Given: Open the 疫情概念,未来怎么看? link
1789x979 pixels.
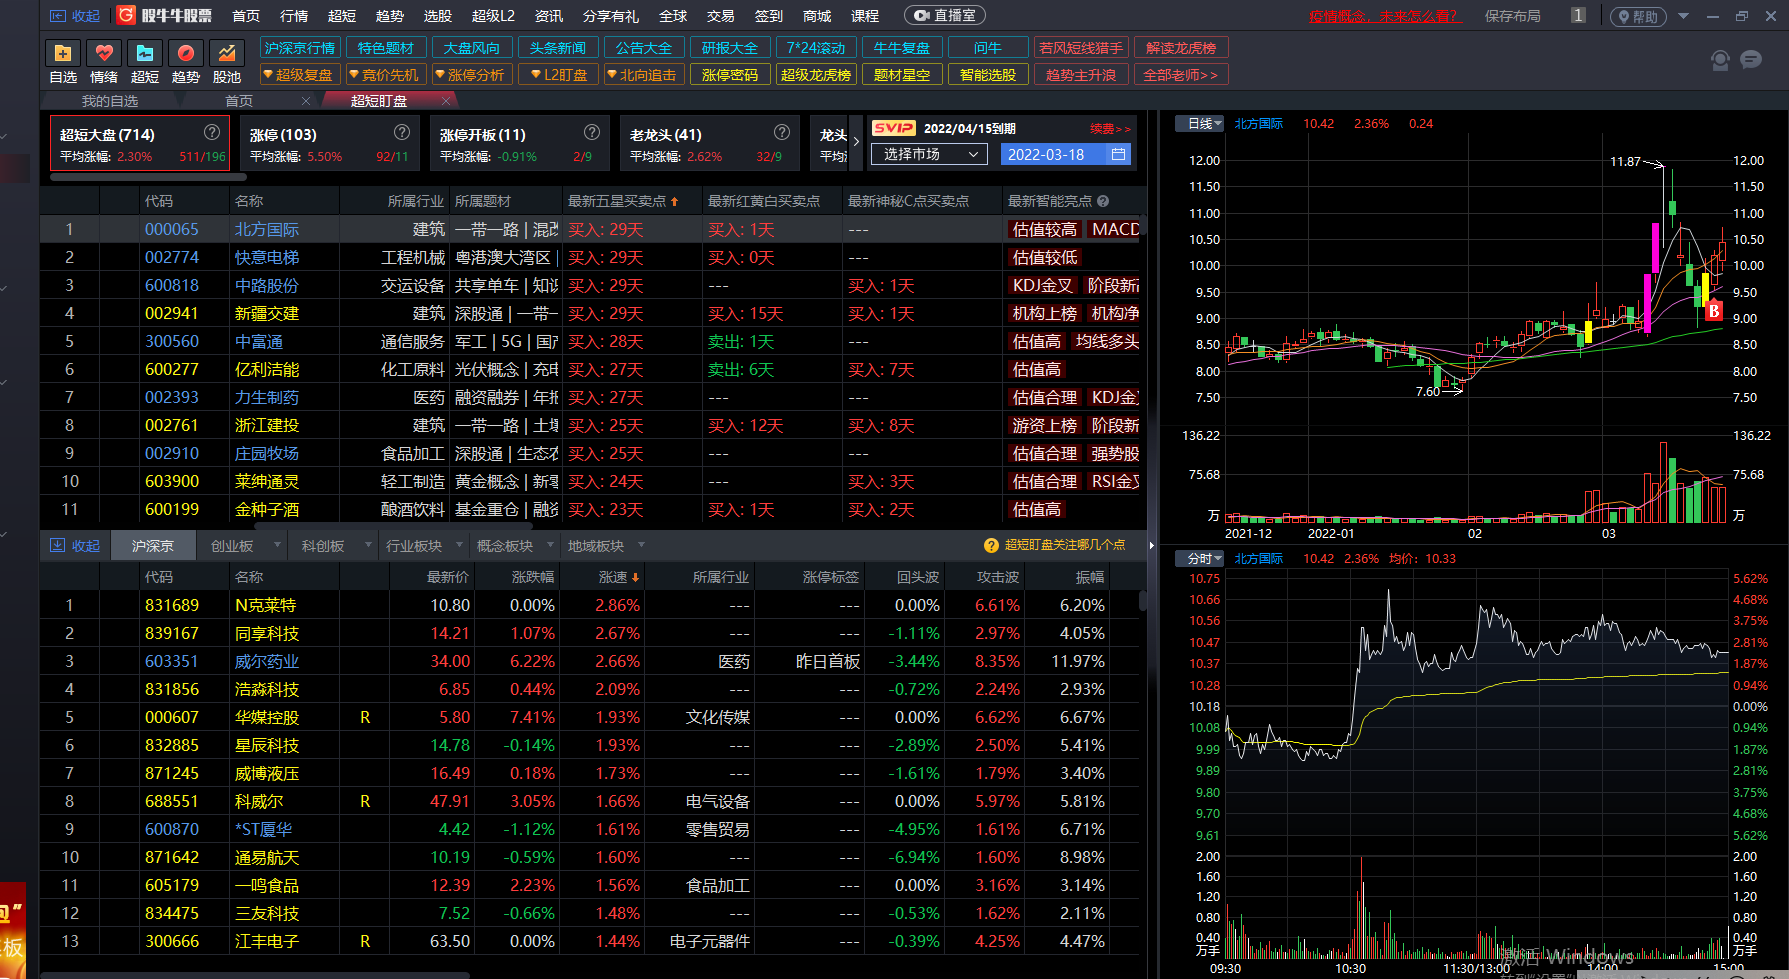Looking at the screenshot, I should click(1384, 16).
